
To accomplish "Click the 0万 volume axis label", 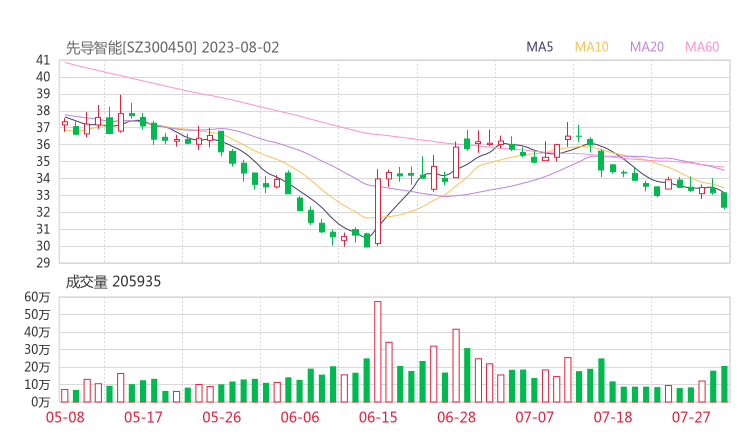I will point(41,402).
